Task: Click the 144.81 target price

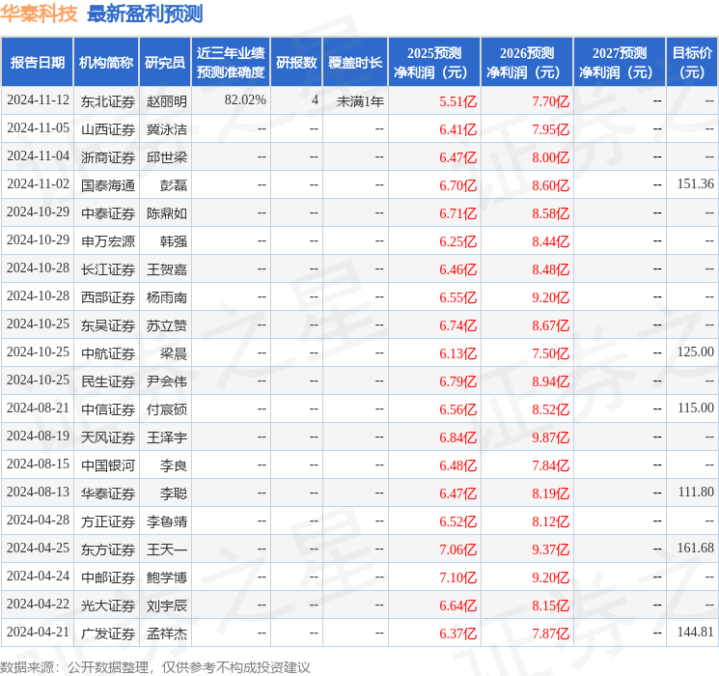Action: click(696, 632)
